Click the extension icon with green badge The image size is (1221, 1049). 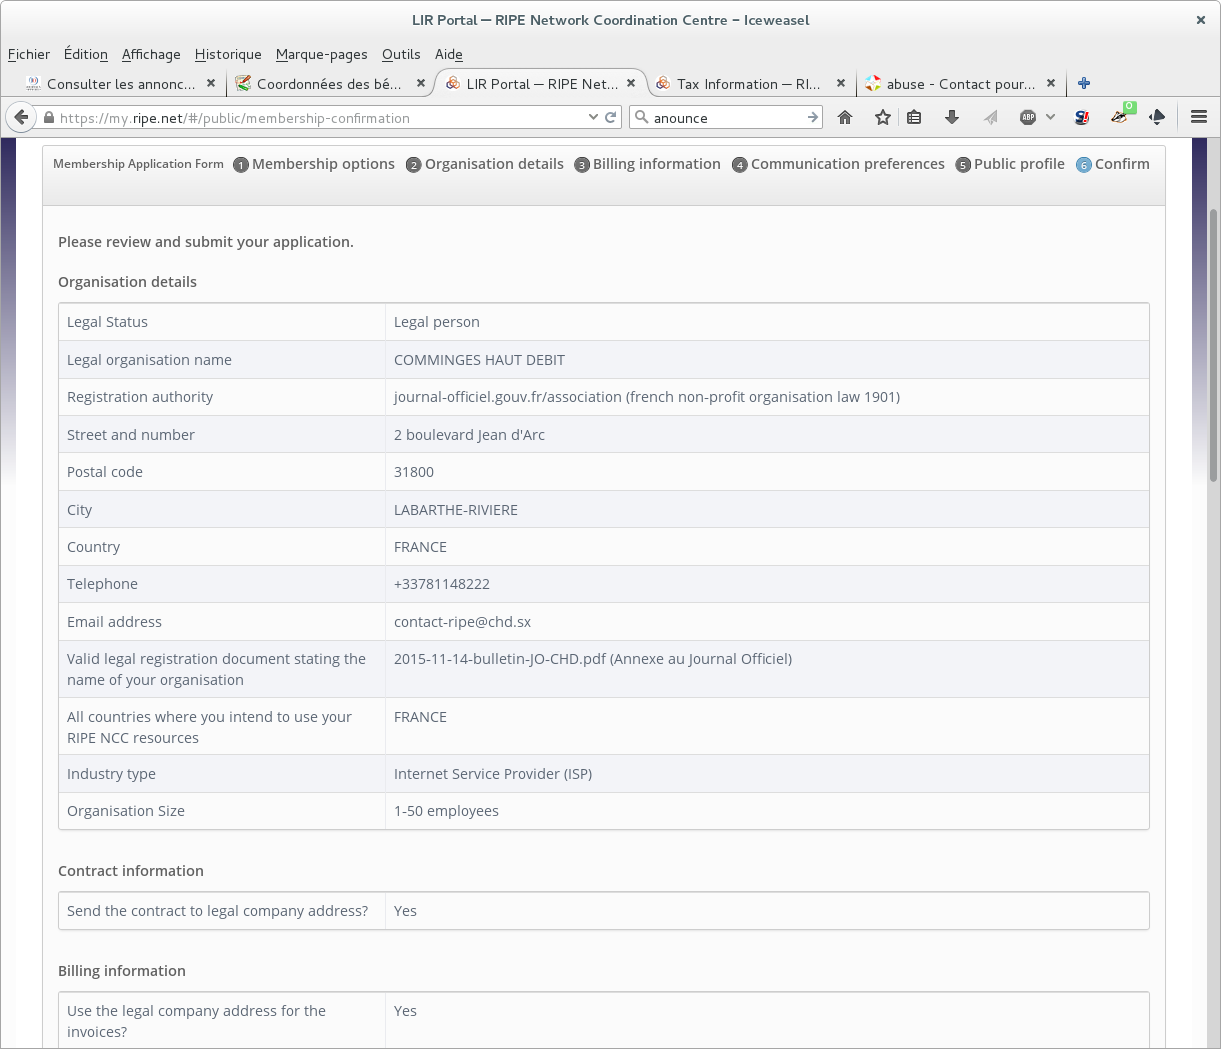[1121, 116]
